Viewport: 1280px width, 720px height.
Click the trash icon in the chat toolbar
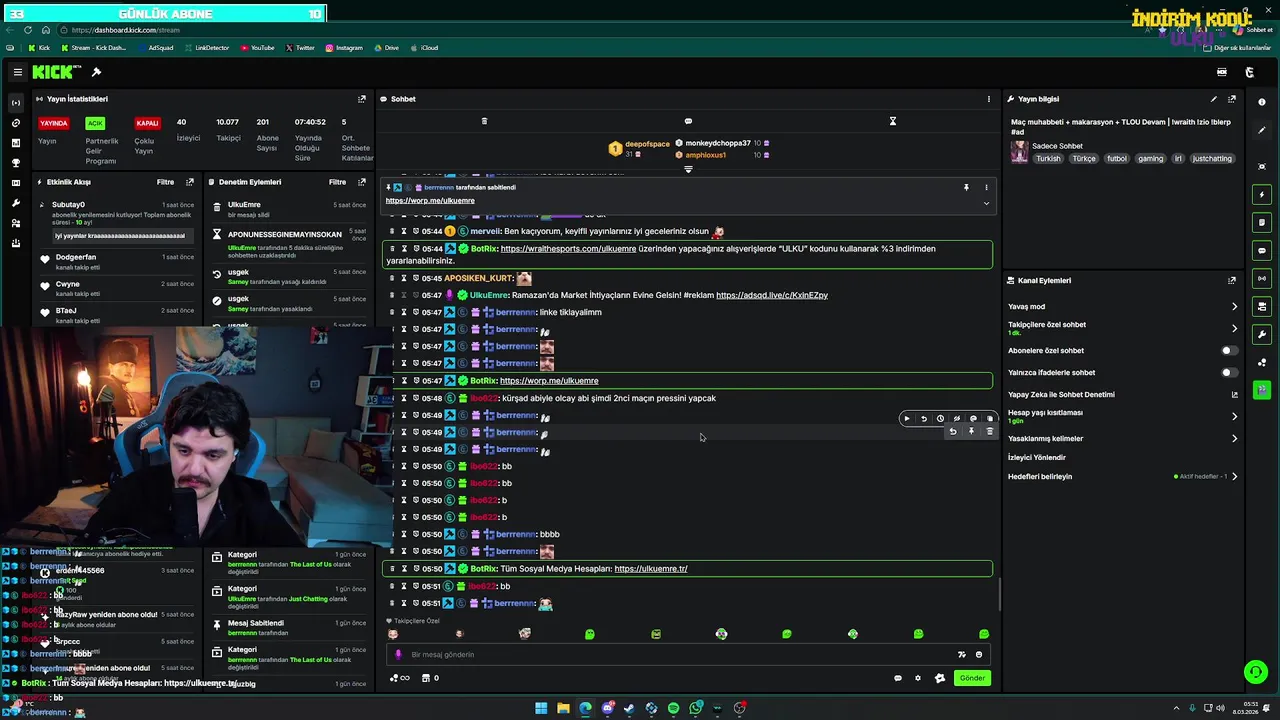484,121
